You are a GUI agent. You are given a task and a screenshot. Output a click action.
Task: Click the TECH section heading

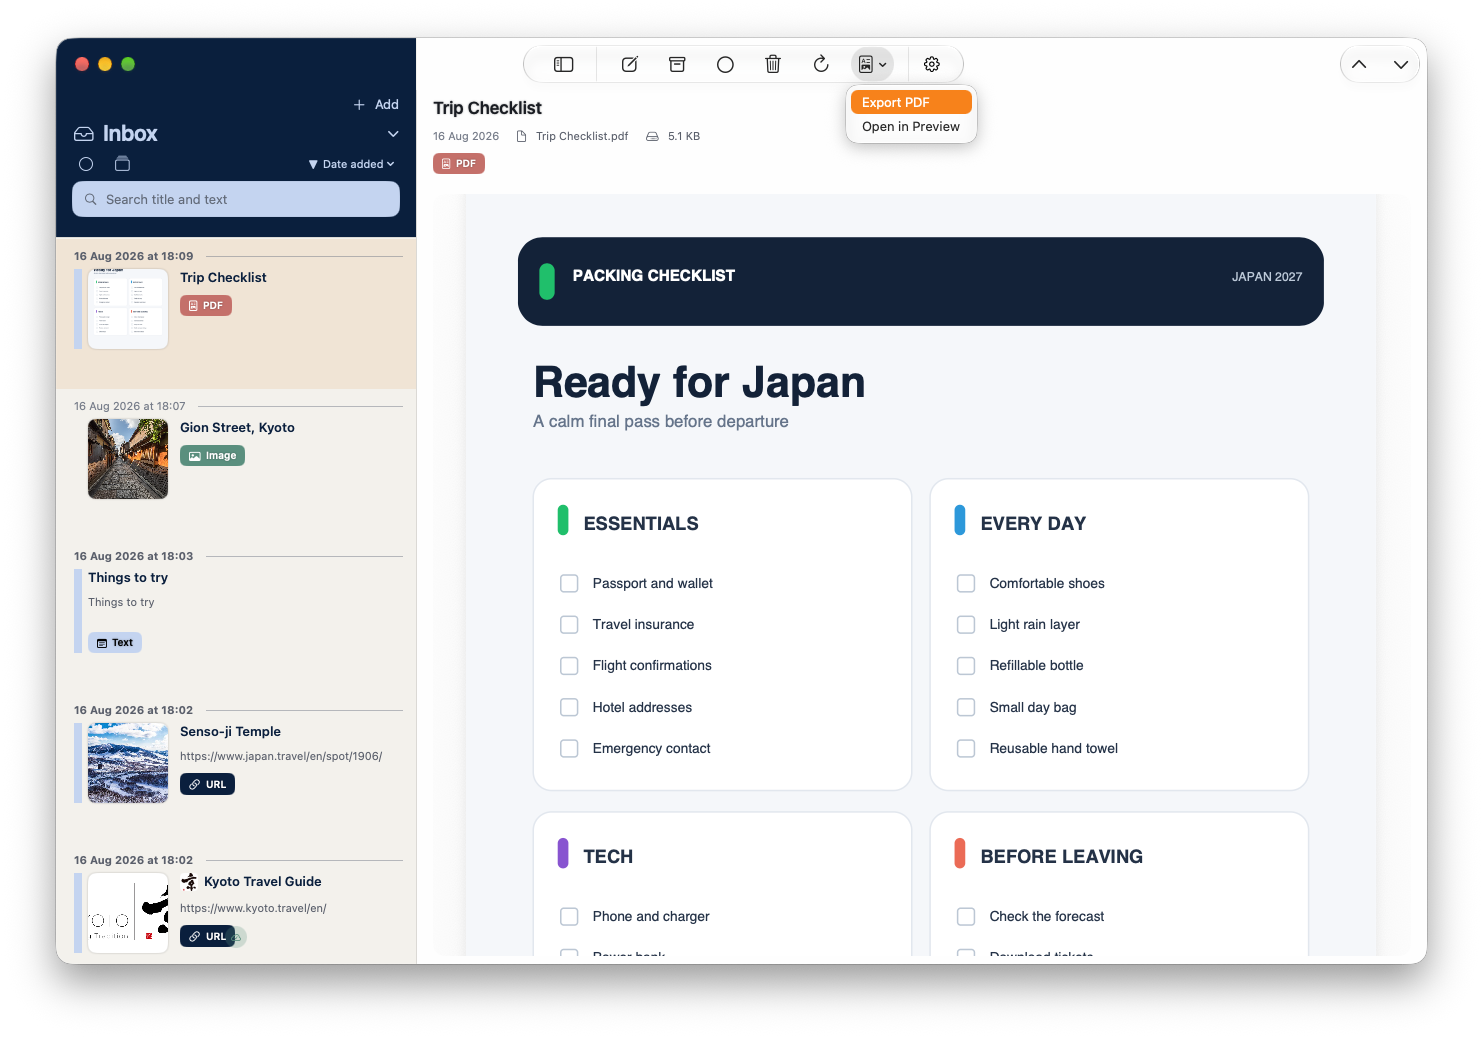click(x=608, y=857)
